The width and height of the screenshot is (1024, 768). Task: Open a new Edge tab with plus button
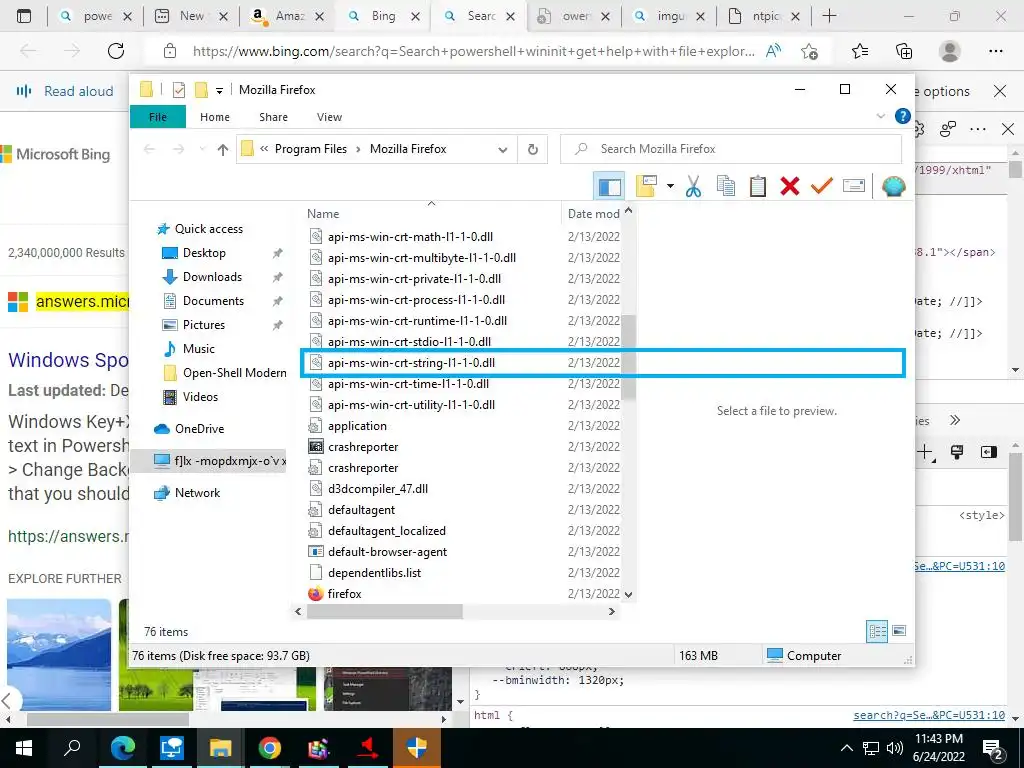829,16
